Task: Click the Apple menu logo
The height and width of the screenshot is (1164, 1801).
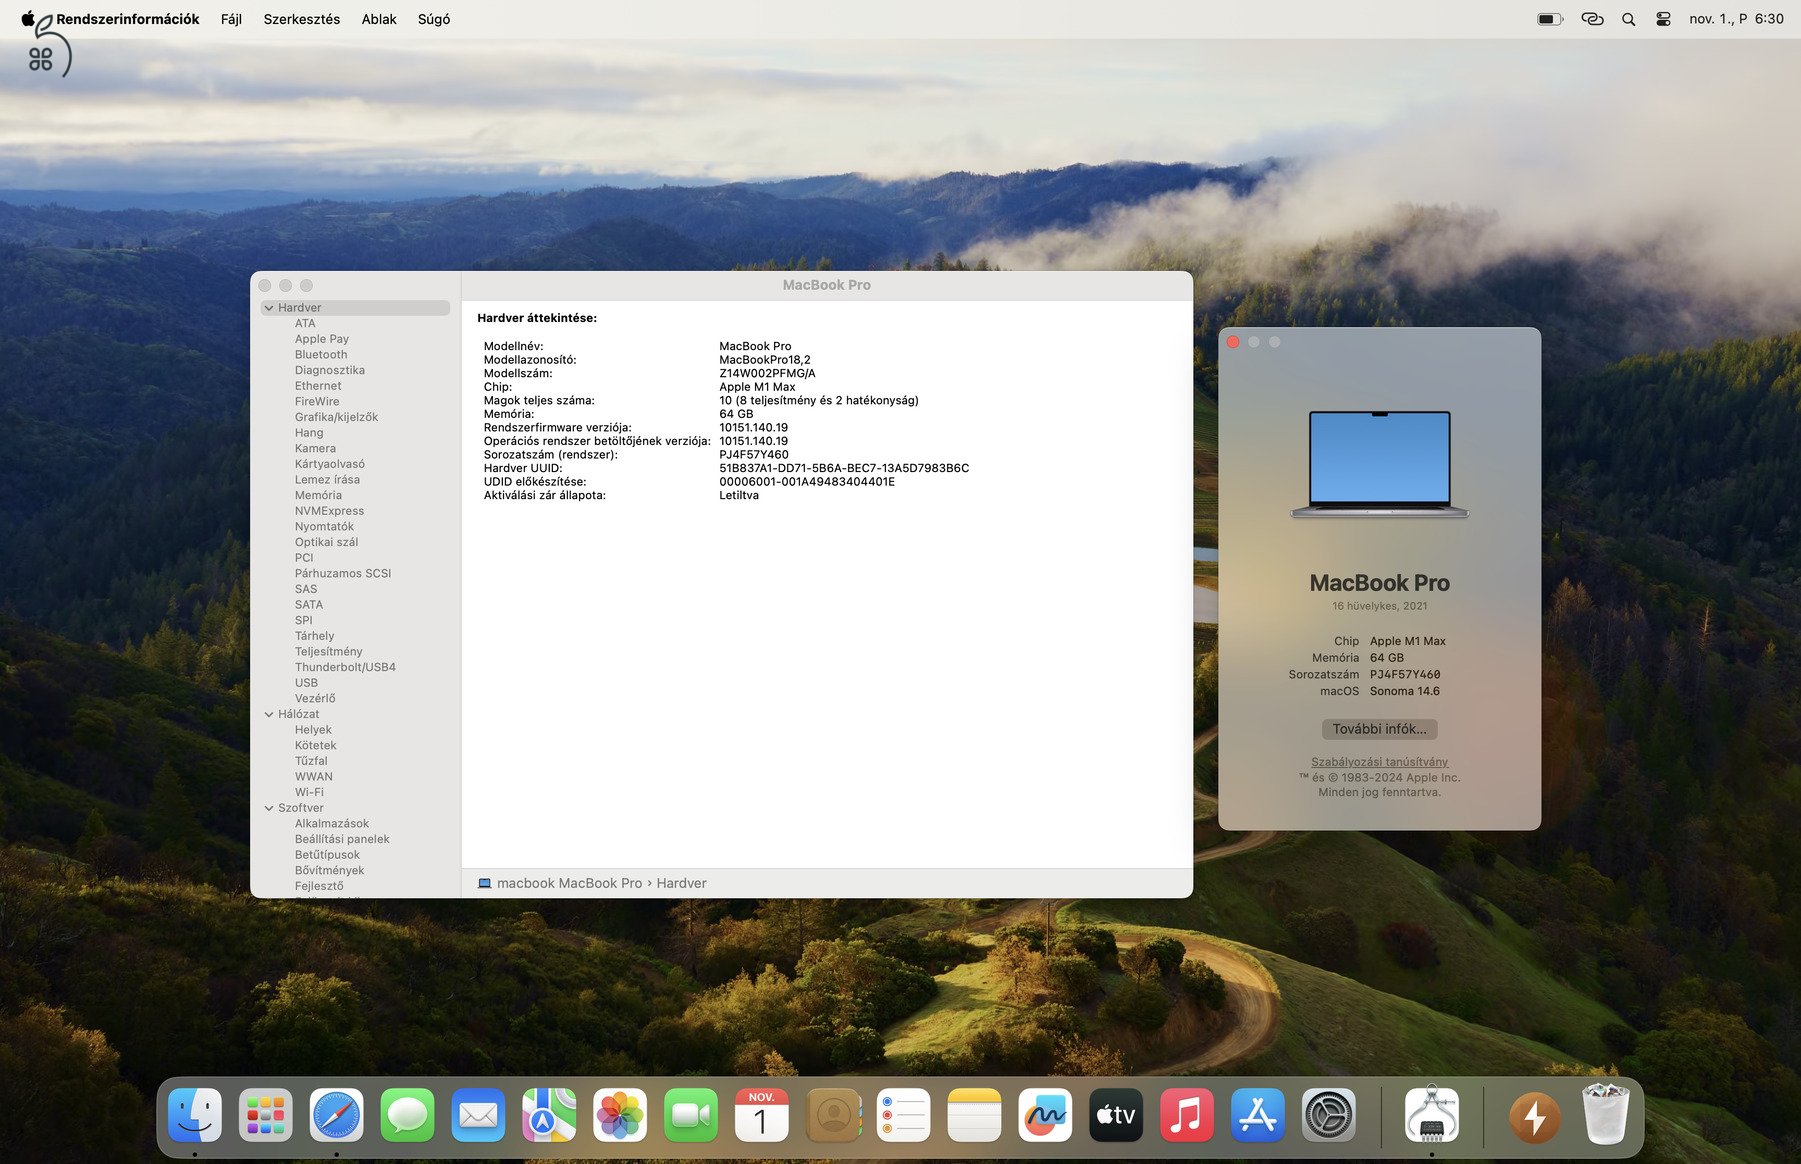Action: (x=28, y=18)
